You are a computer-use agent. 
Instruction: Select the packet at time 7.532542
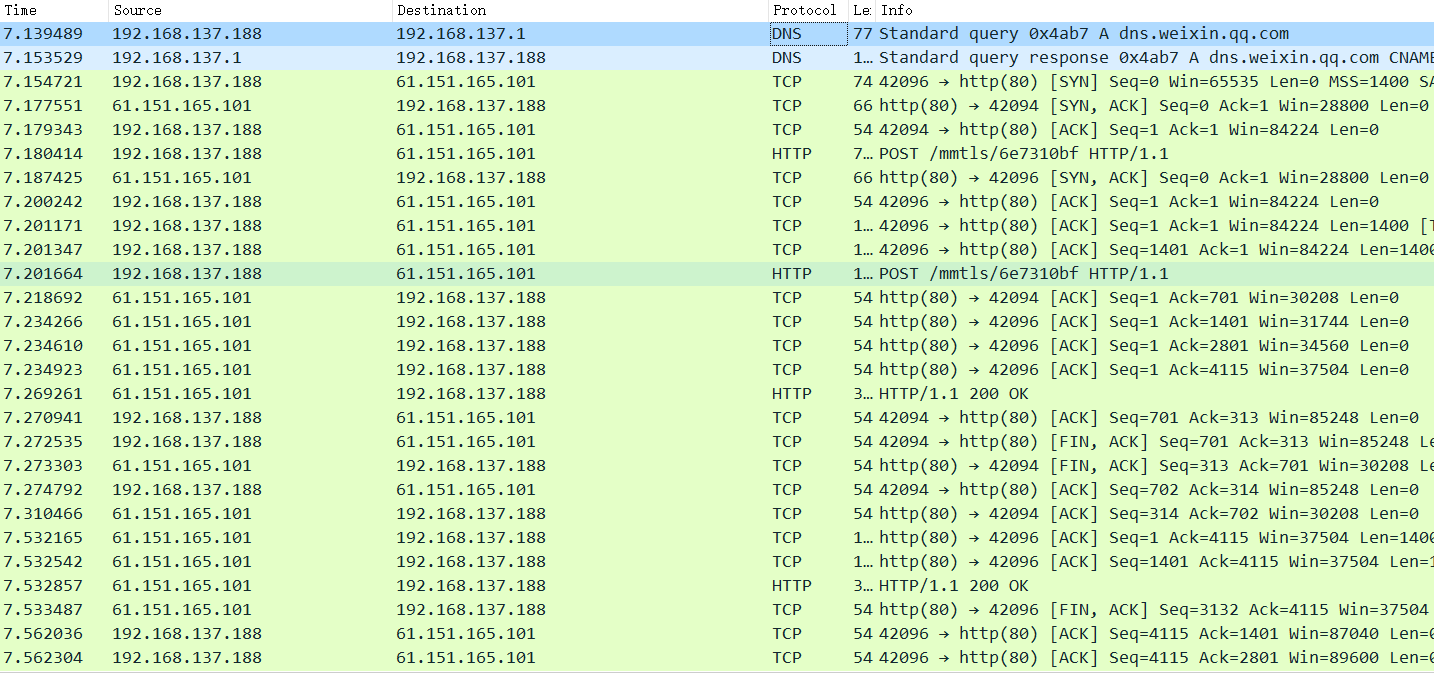pyautogui.click(x=717, y=562)
